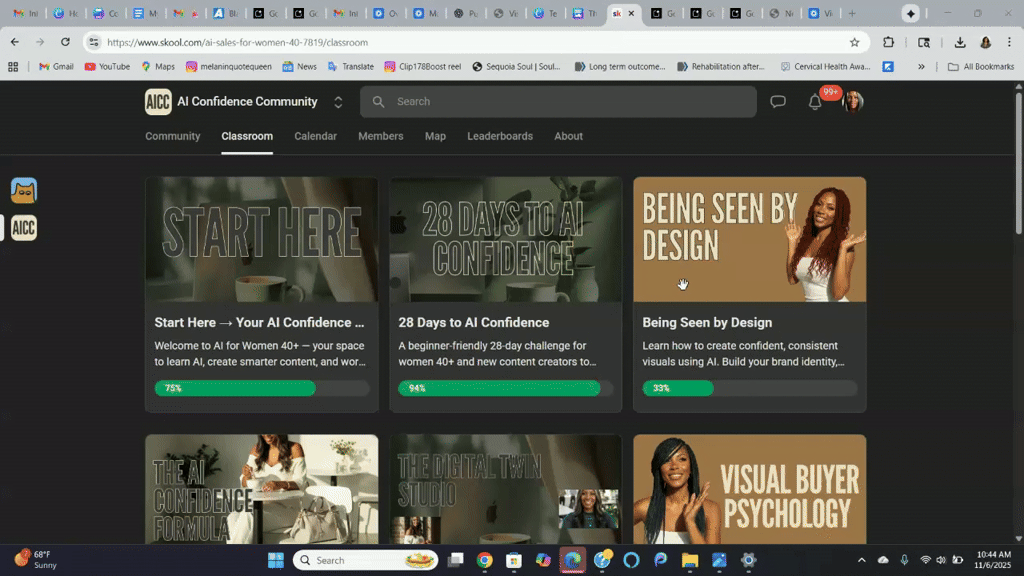Open the browser downloads icon
This screenshot has width=1024, height=576.
point(959,42)
